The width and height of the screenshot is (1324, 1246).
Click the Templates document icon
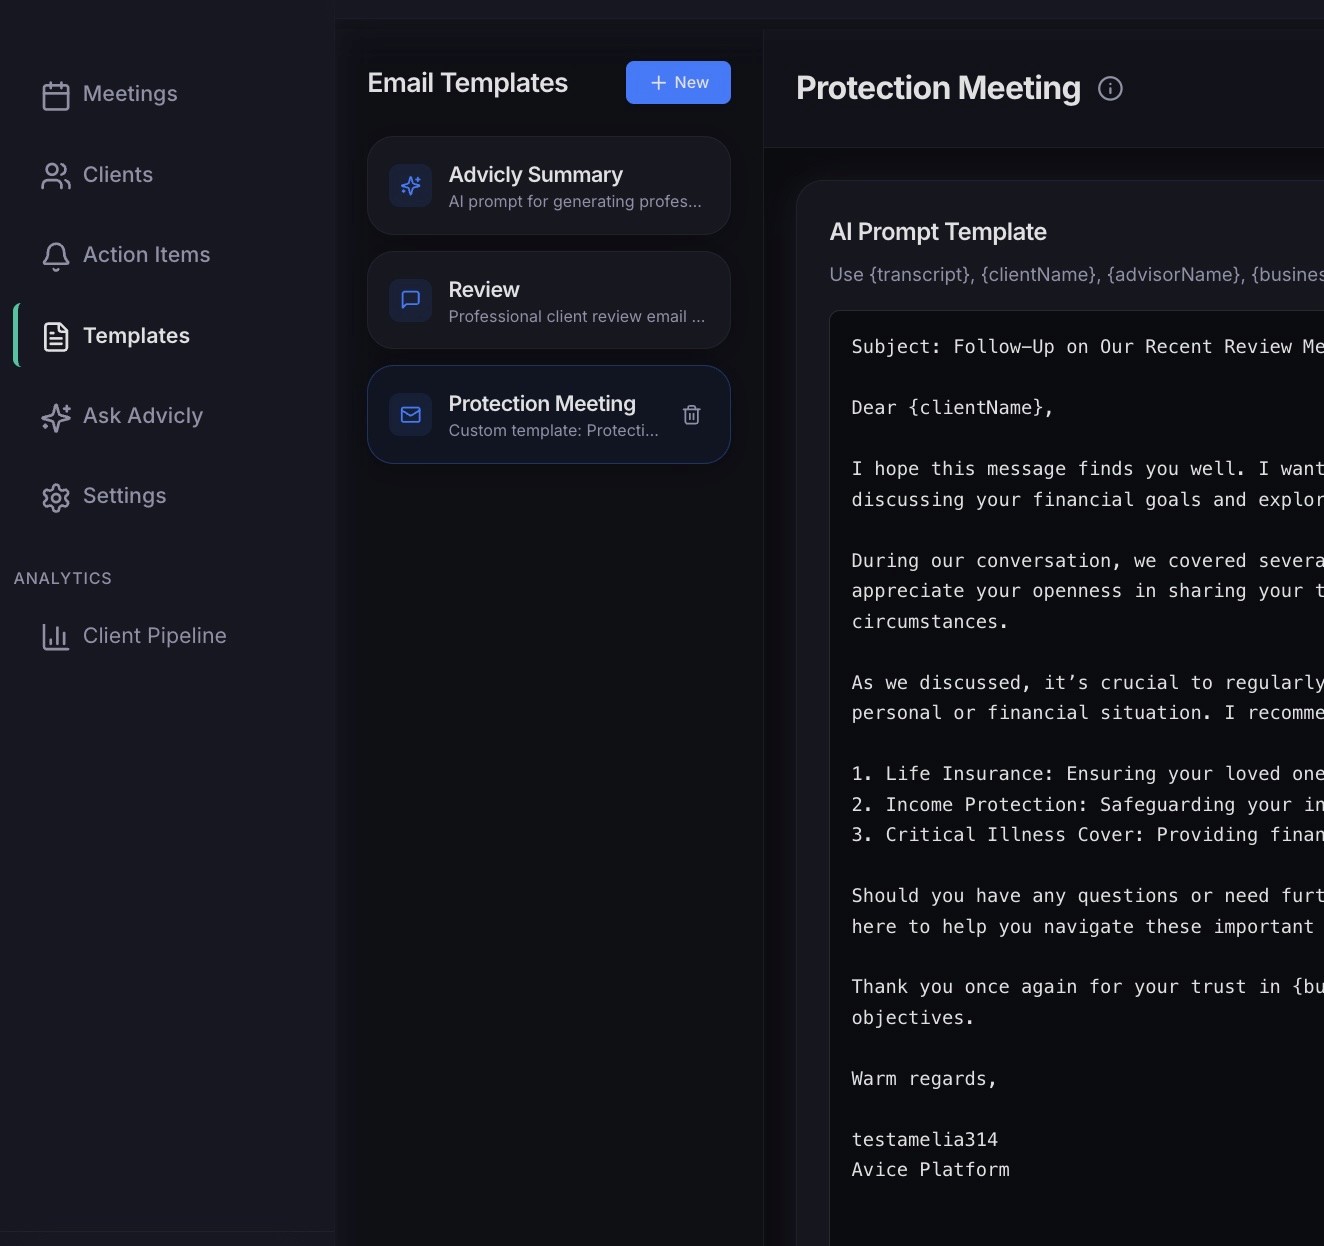[x=55, y=336]
